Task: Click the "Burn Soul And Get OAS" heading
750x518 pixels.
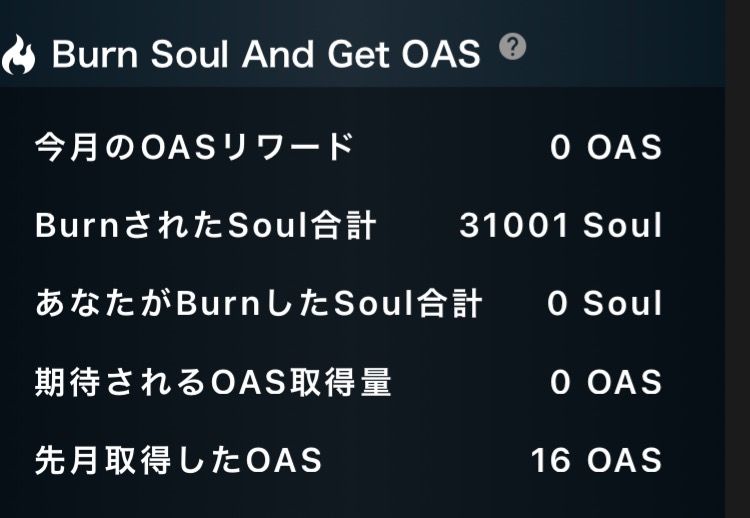Action: 266,55
